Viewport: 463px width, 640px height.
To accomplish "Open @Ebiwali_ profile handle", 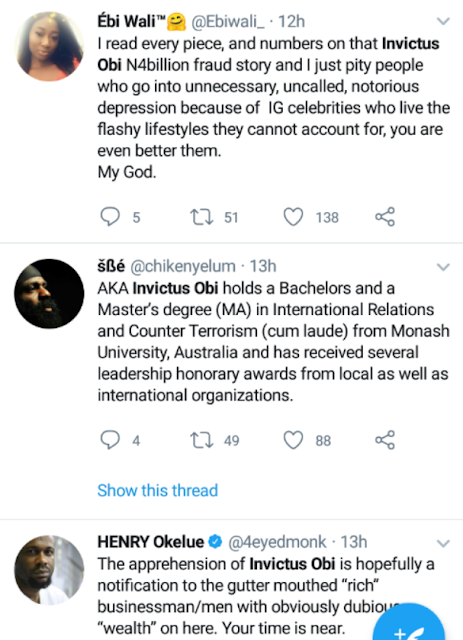I will point(228,22).
